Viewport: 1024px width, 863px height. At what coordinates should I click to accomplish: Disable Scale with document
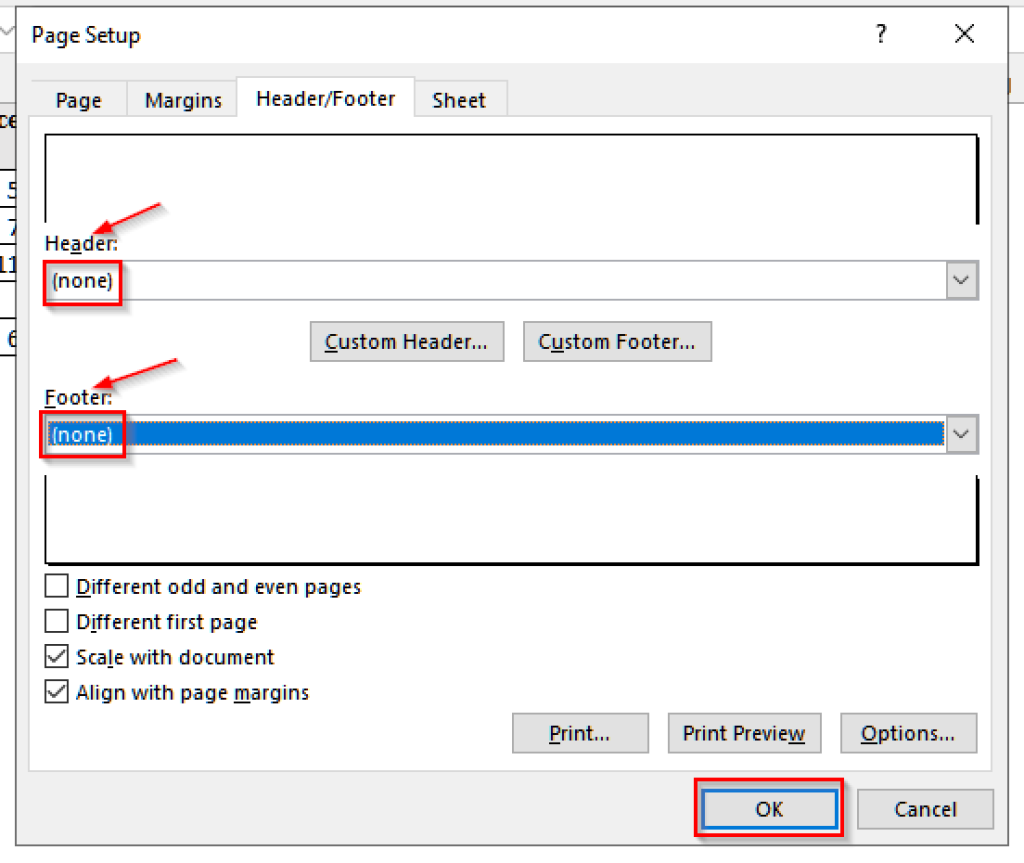click(57, 656)
